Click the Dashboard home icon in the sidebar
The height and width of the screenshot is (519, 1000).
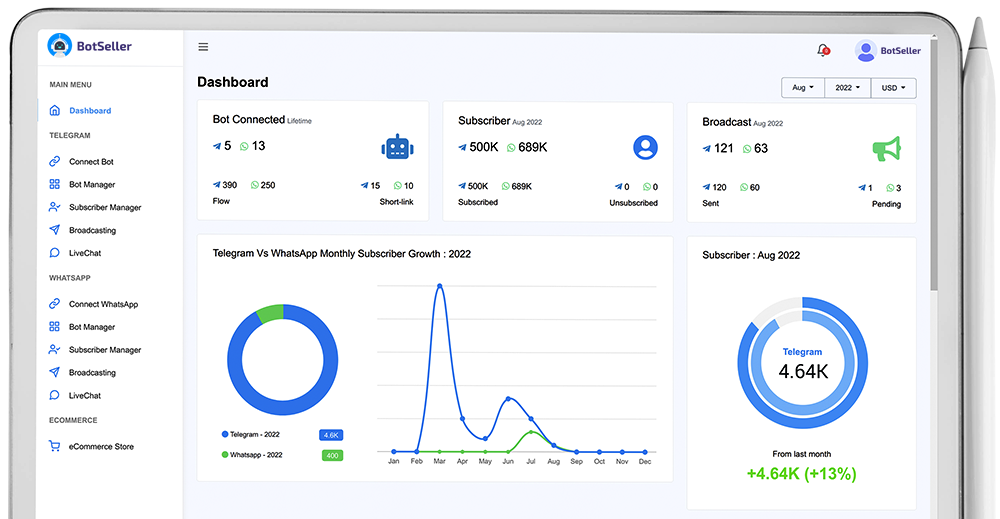[x=55, y=110]
